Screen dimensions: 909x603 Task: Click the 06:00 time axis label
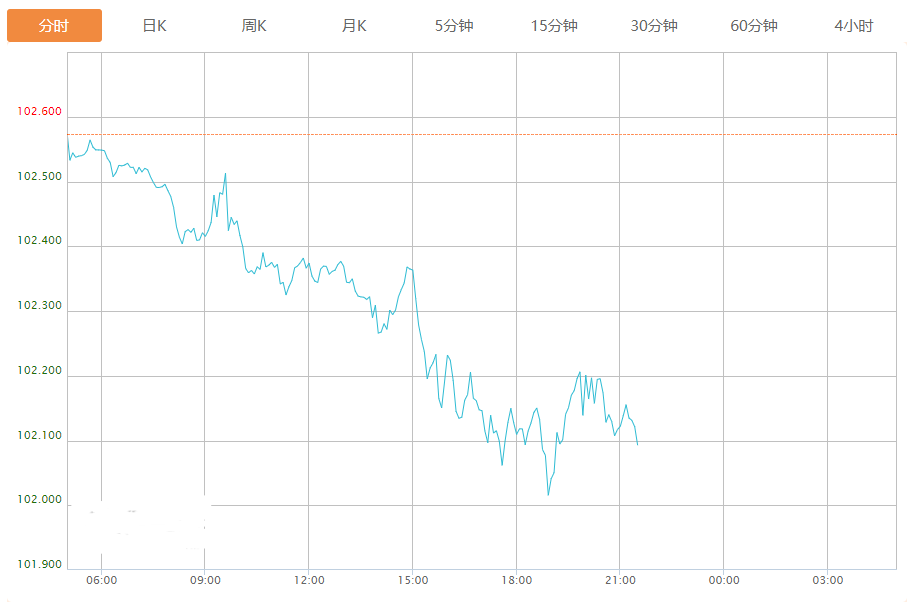point(101,580)
